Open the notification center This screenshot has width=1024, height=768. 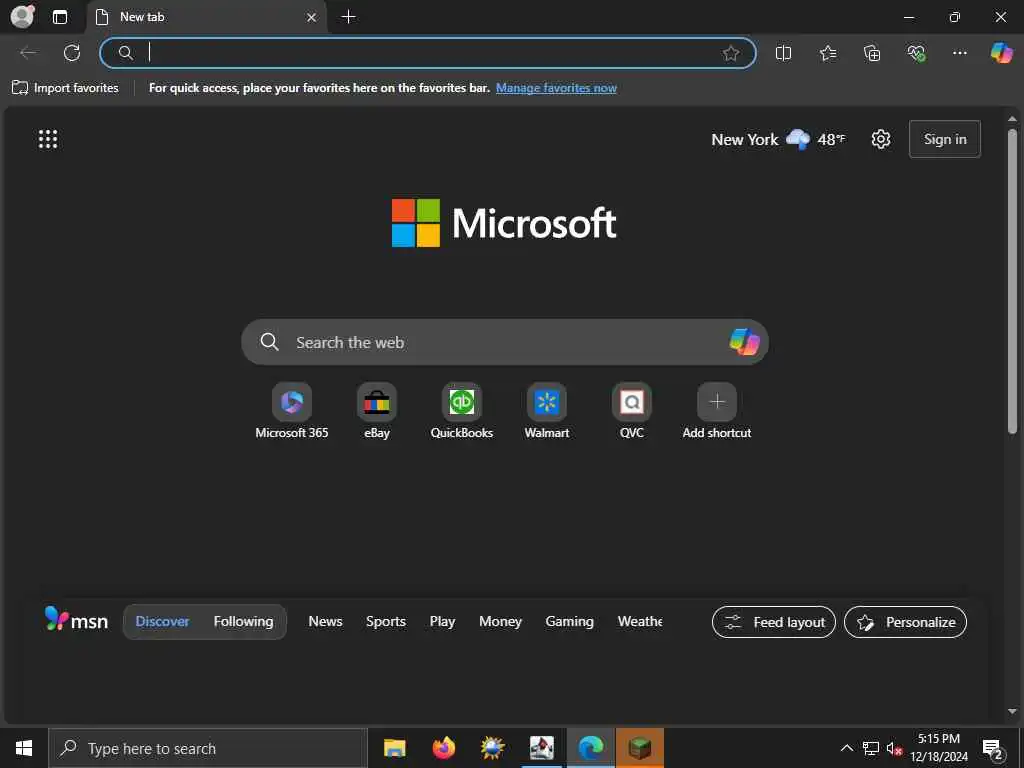(993, 748)
